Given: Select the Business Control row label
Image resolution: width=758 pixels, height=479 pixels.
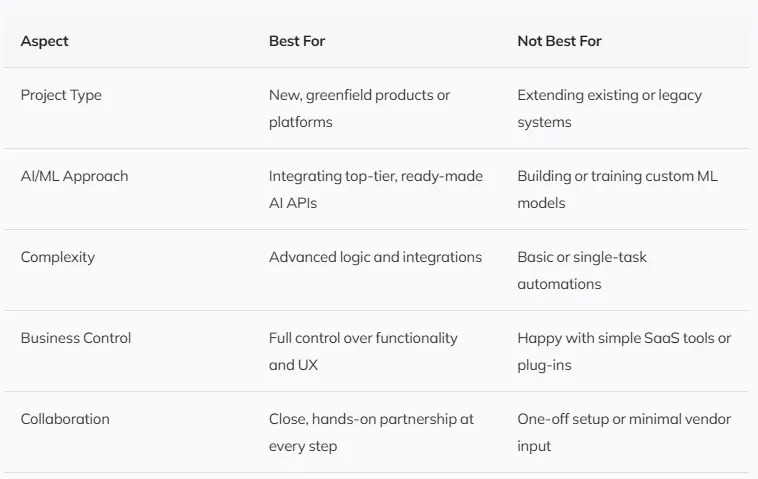Looking at the screenshot, I should (76, 338).
